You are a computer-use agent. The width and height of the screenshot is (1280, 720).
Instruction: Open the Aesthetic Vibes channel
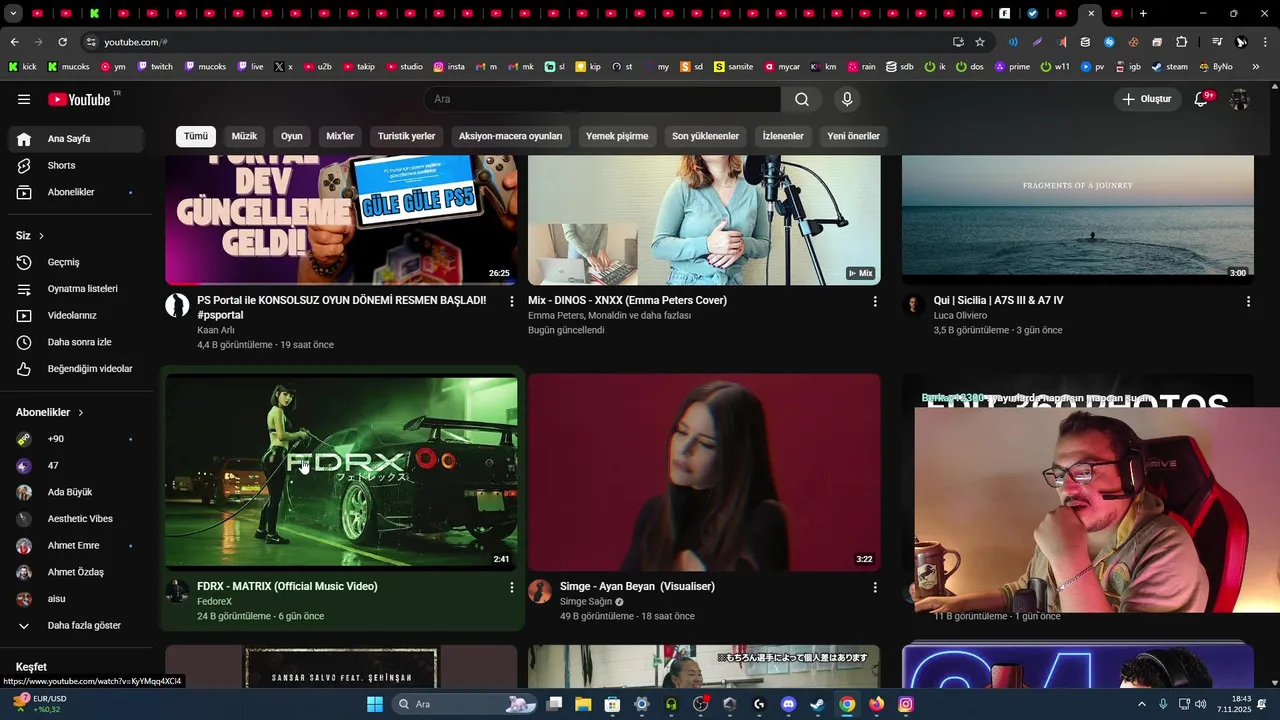click(x=76, y=519)
